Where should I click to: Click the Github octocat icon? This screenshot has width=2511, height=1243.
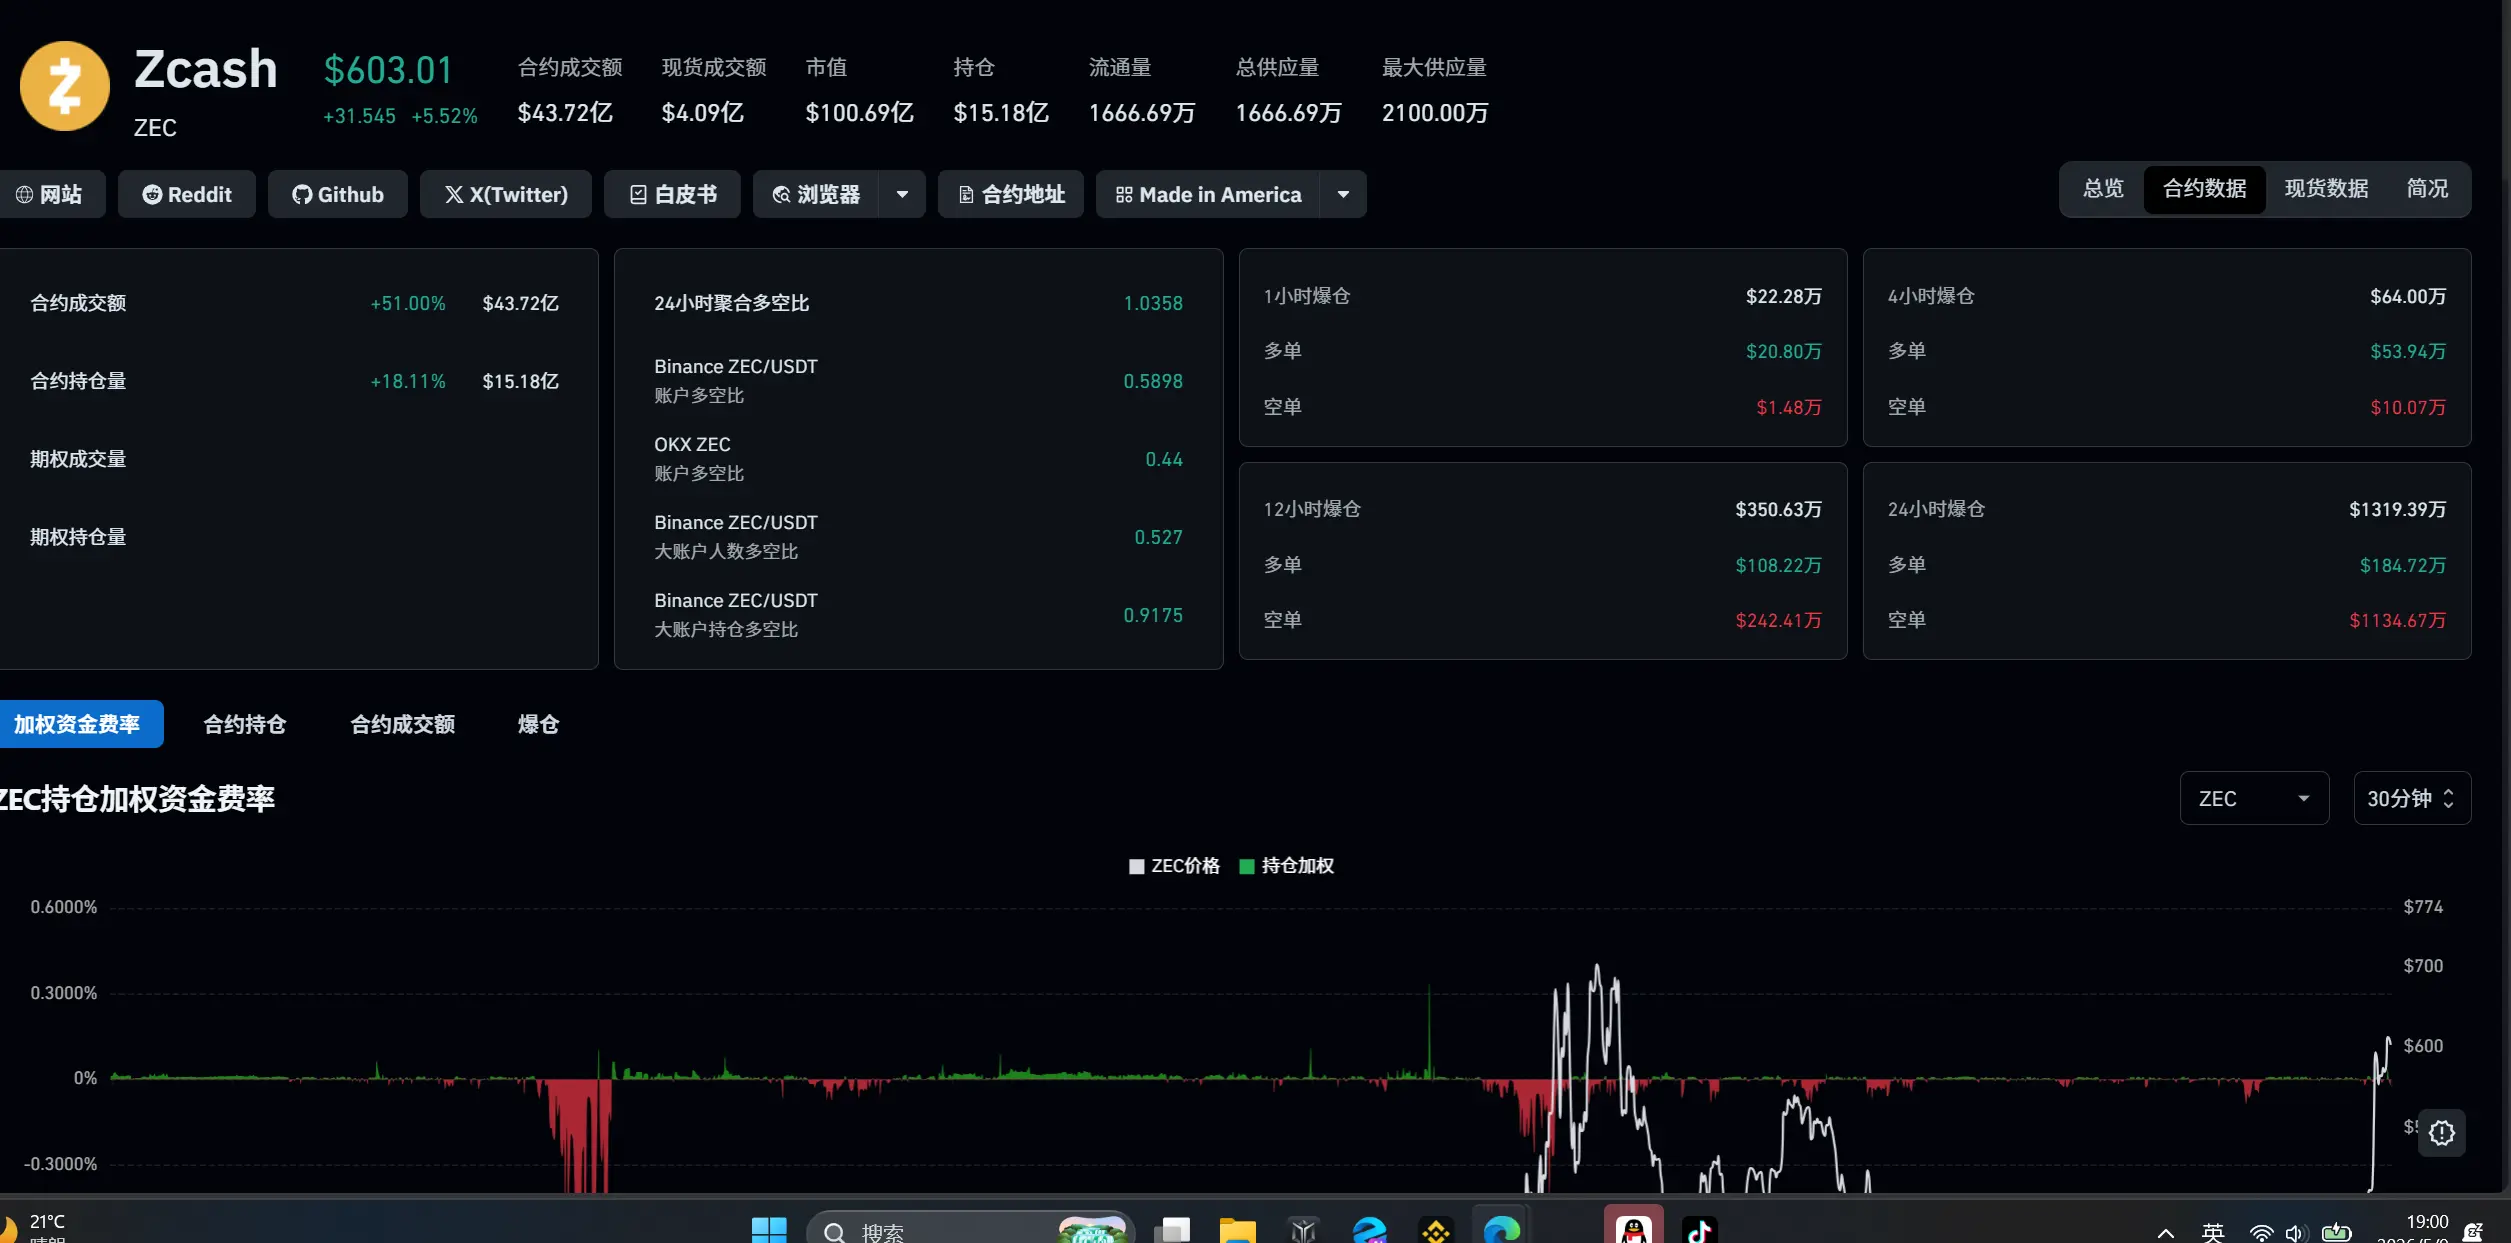302,194
